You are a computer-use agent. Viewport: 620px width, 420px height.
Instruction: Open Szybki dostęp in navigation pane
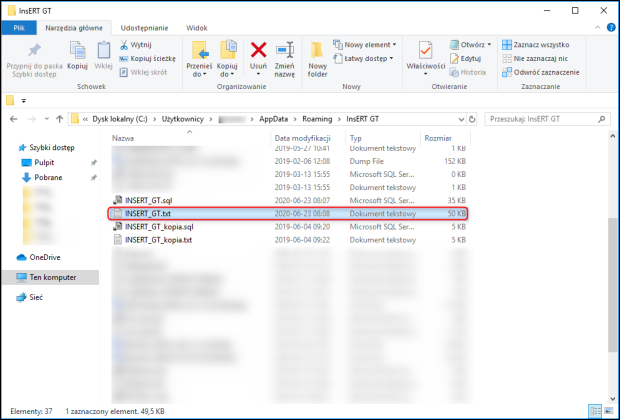(x=47, y=148)
